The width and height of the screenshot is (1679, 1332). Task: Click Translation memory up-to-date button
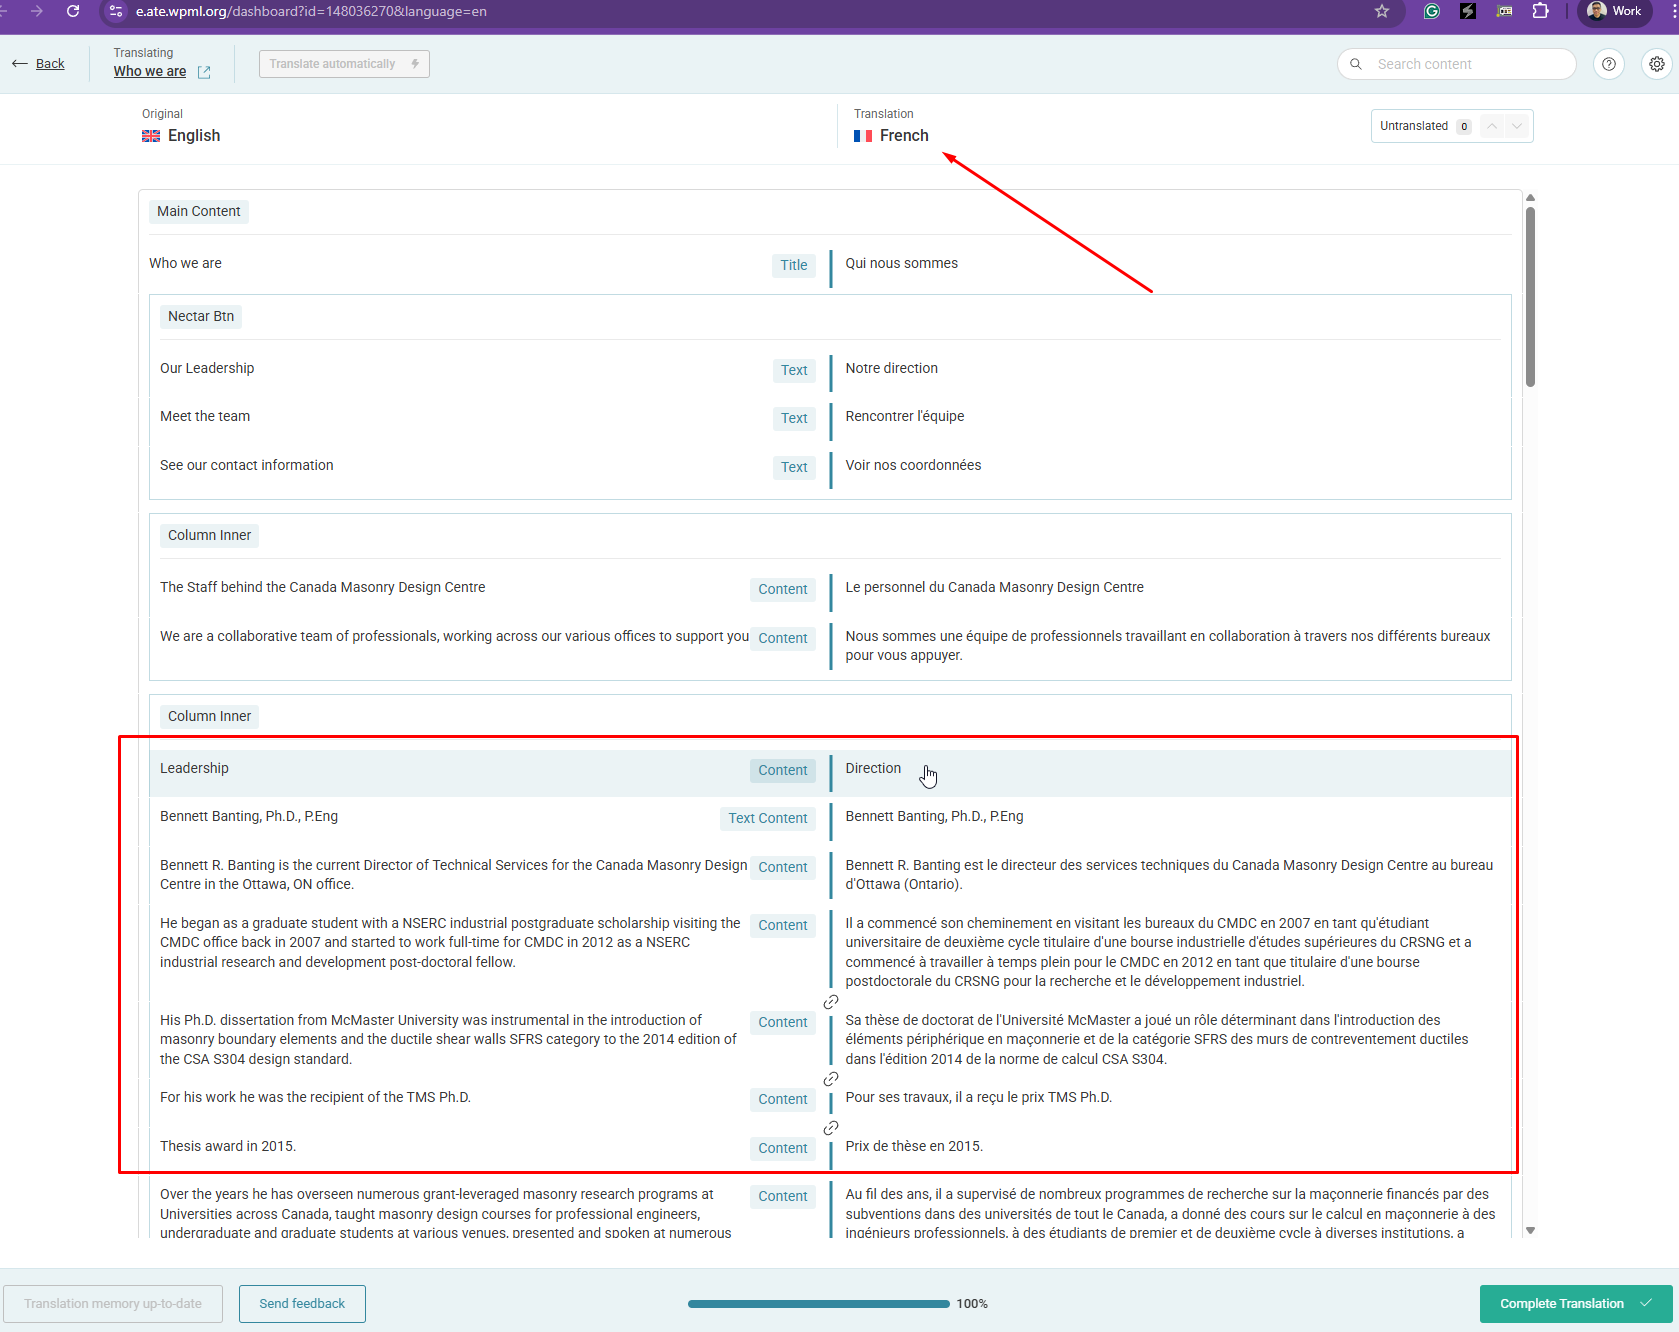click(x=113, y=1304)
